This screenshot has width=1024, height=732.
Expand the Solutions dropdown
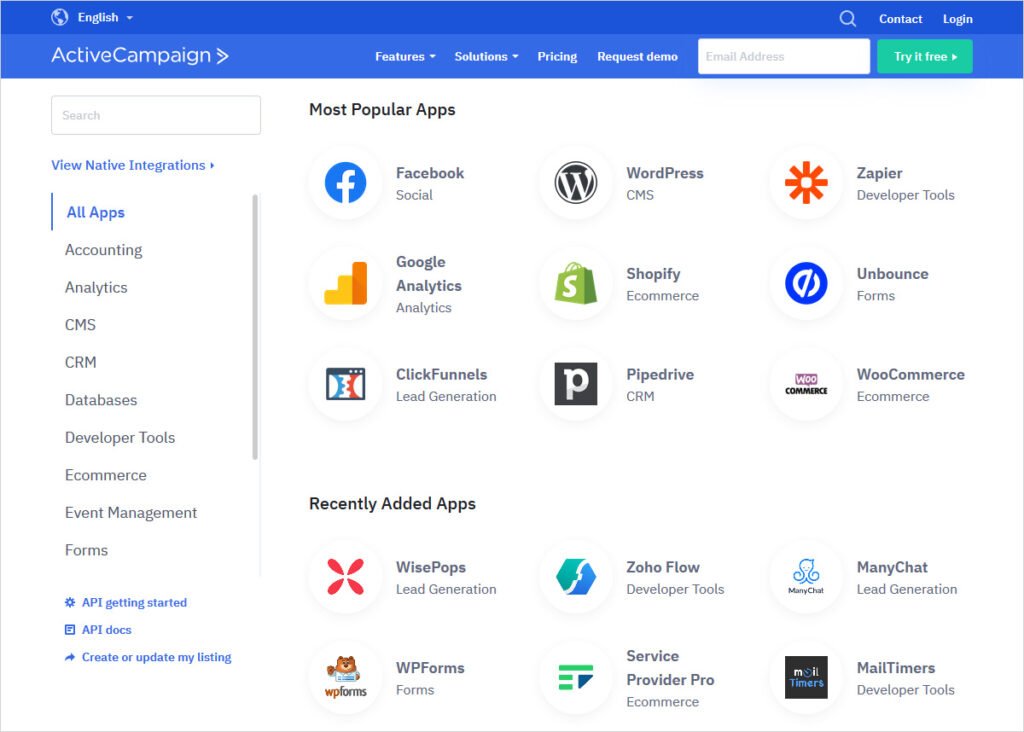coord(485,57)
